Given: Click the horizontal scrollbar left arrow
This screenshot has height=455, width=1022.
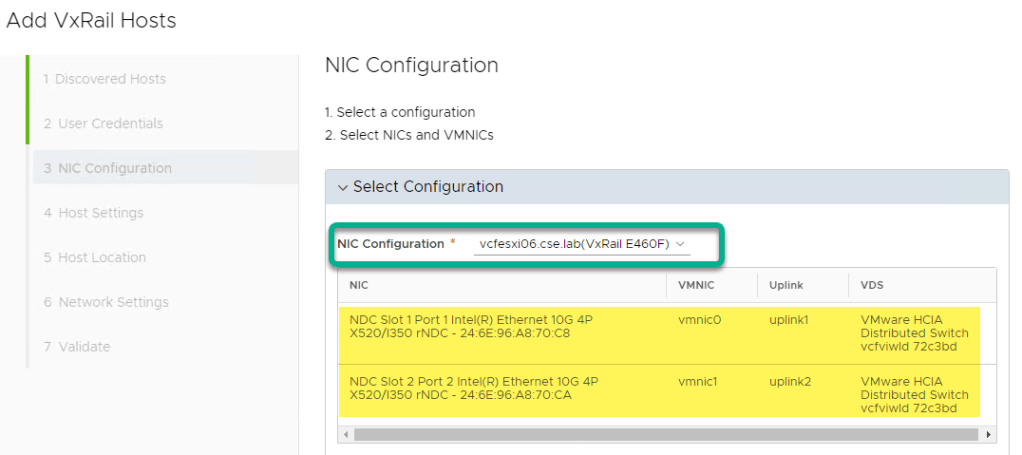Looking at the screenshot, I should click(x=346, y=435).
